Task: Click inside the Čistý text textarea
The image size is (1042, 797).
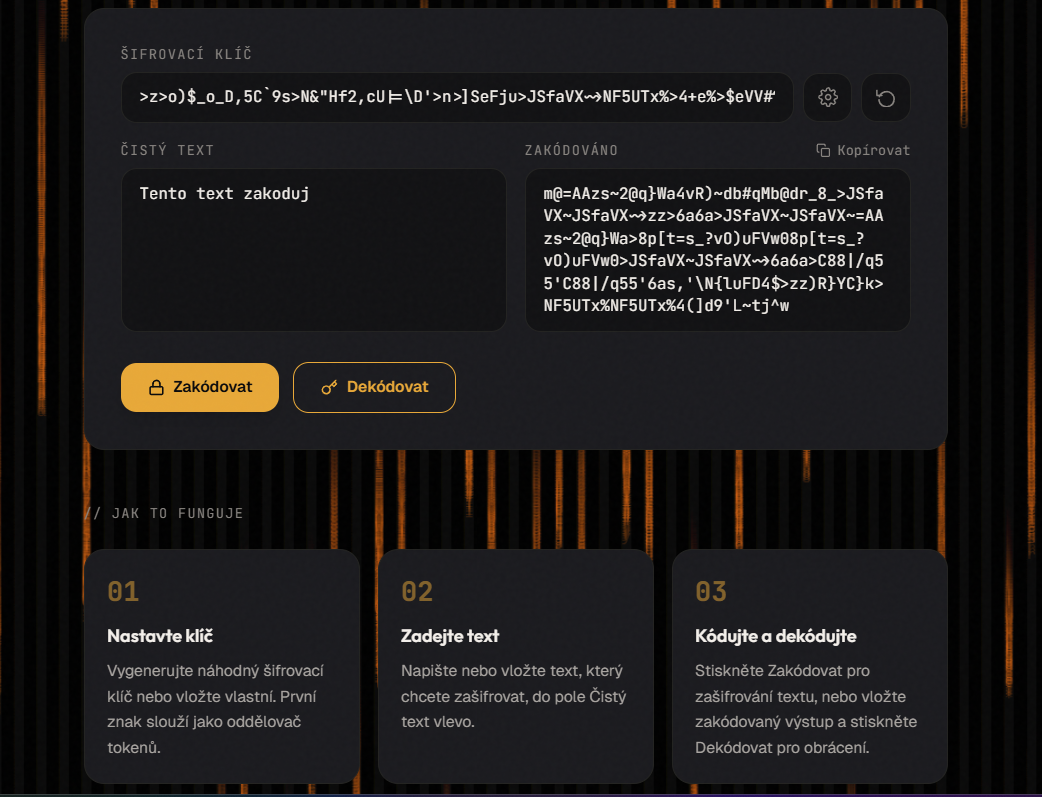Action: (x=313, y=249)
